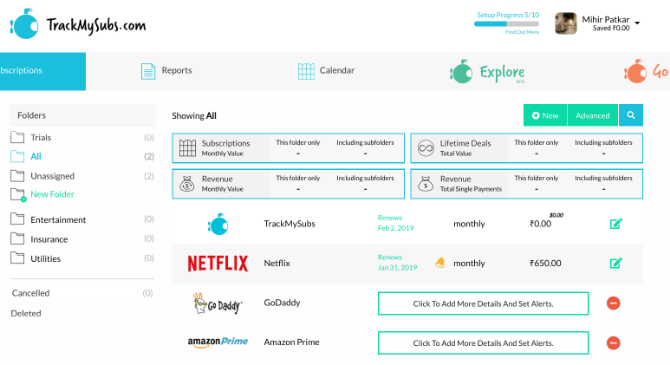Open the Find Out More link

pos(522,32)
